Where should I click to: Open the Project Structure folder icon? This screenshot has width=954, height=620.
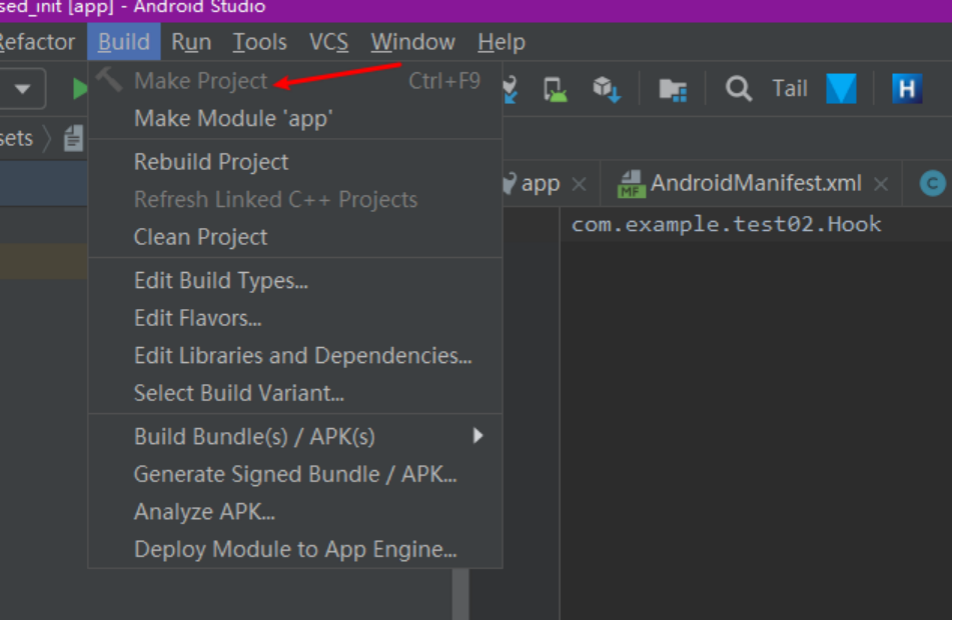point(673,90)
